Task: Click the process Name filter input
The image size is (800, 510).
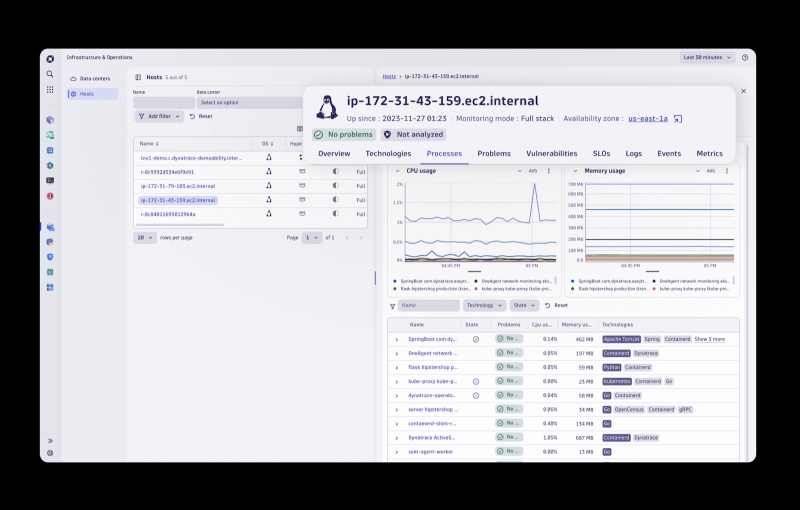Action: pyautogui.click(x=429, y=305)
